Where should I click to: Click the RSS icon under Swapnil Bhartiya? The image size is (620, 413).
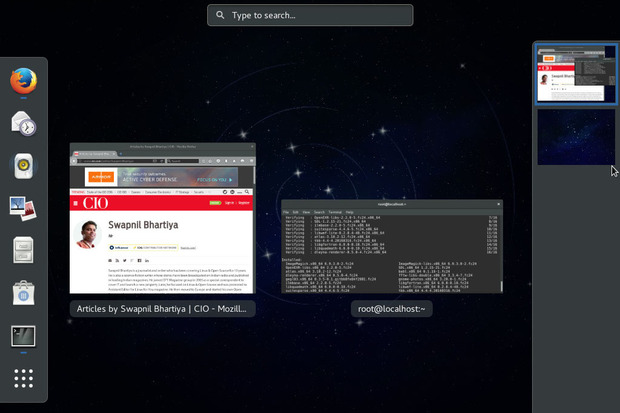tap(117, 261)
